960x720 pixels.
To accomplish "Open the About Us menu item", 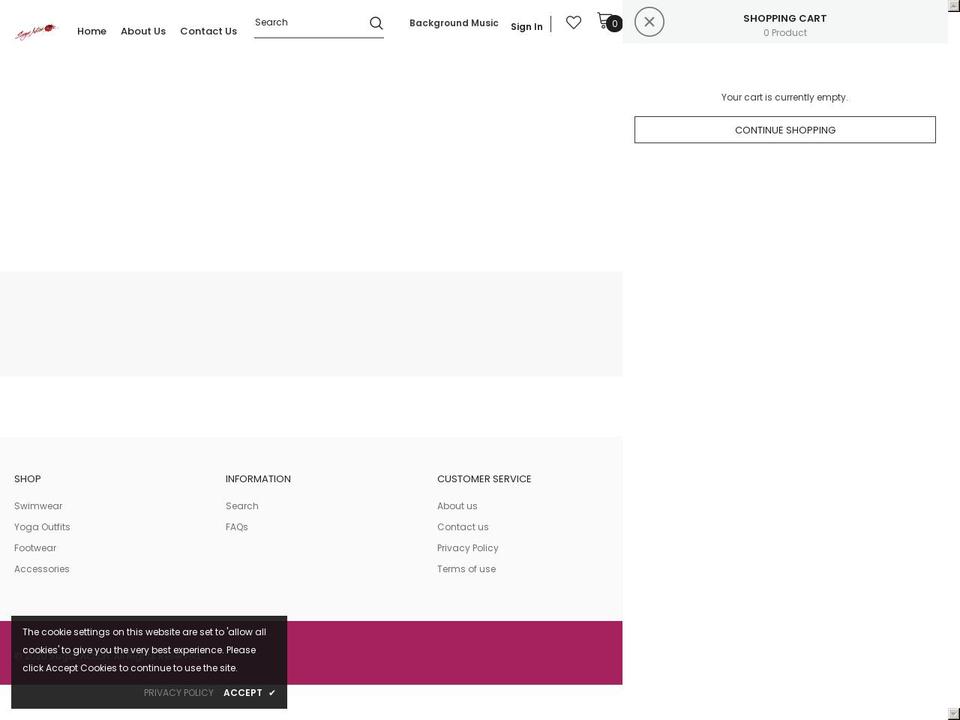I will tap(143, 31).
